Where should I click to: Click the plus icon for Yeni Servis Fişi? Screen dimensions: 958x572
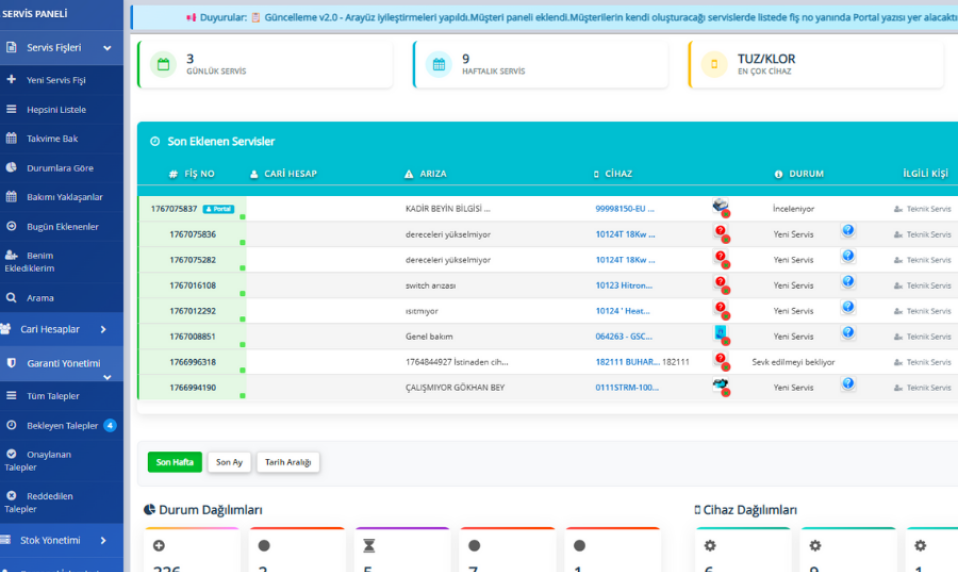coord(11,79)
